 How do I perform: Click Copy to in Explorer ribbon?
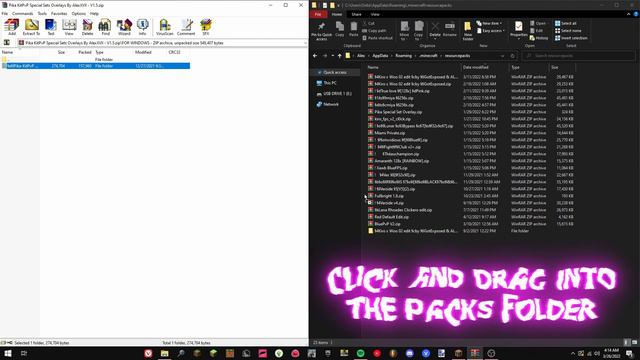click(419, 31)
